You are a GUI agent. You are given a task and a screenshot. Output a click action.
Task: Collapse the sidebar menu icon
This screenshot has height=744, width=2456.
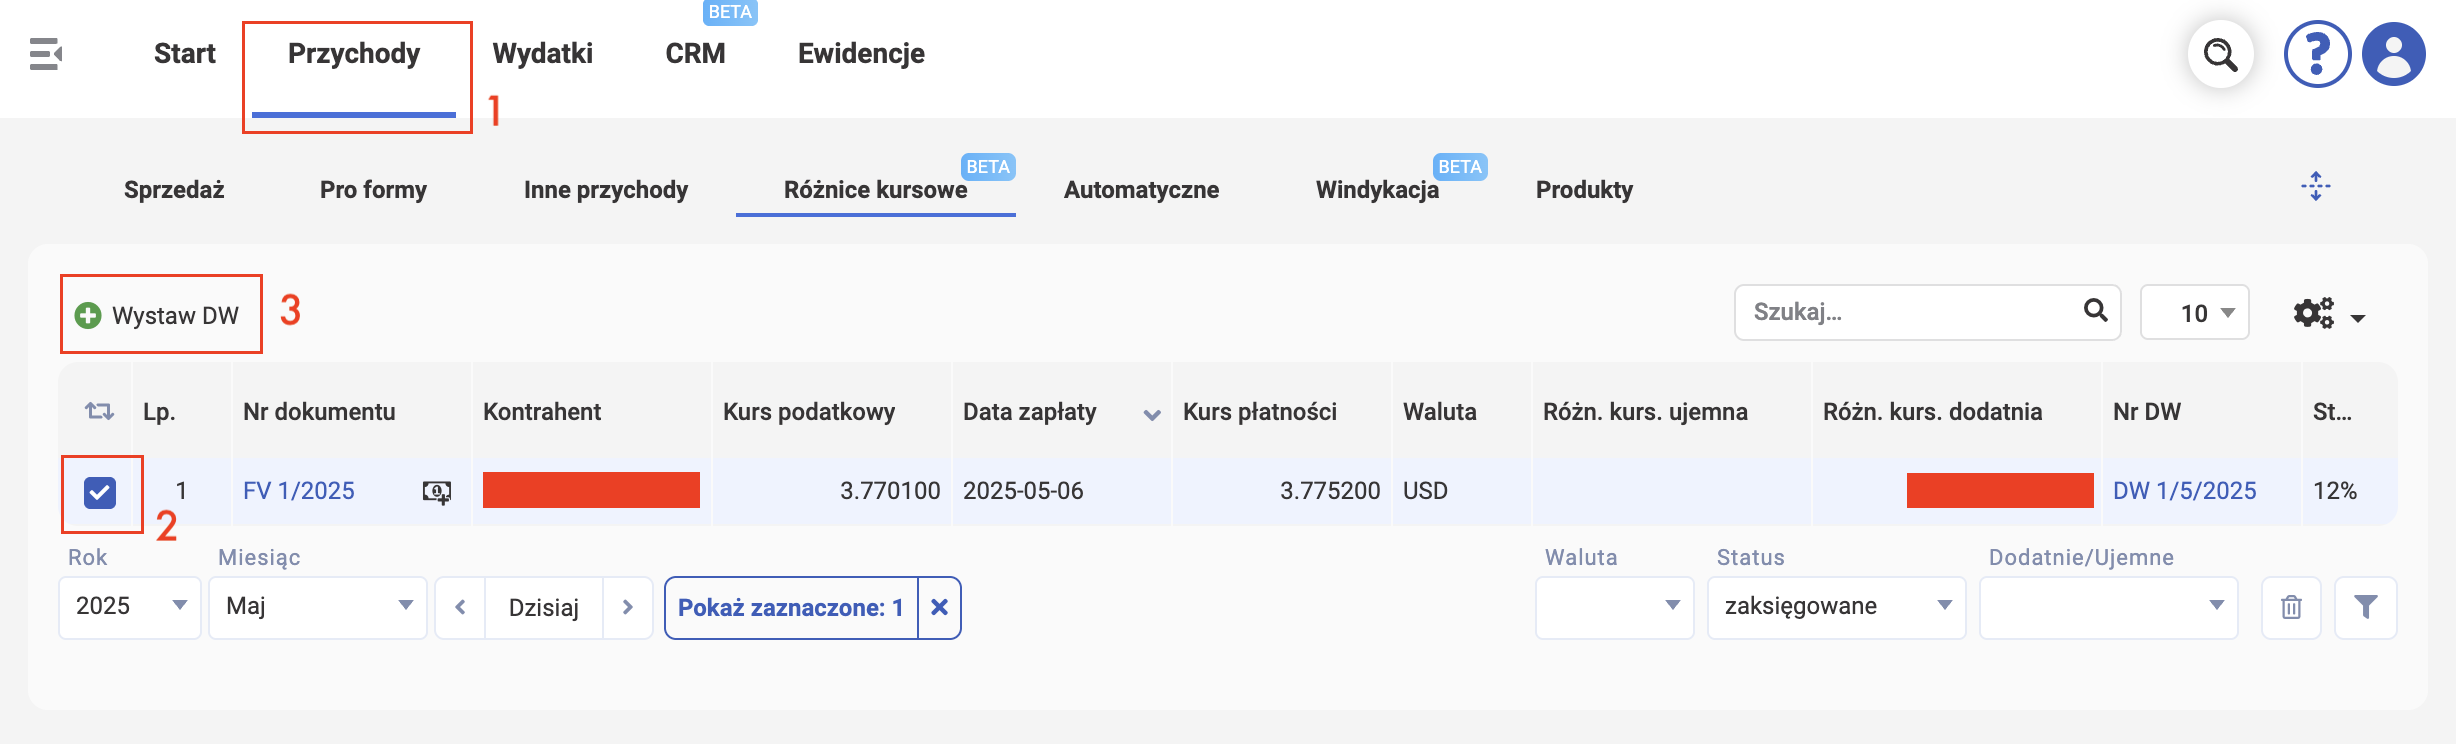pos(46,54)
